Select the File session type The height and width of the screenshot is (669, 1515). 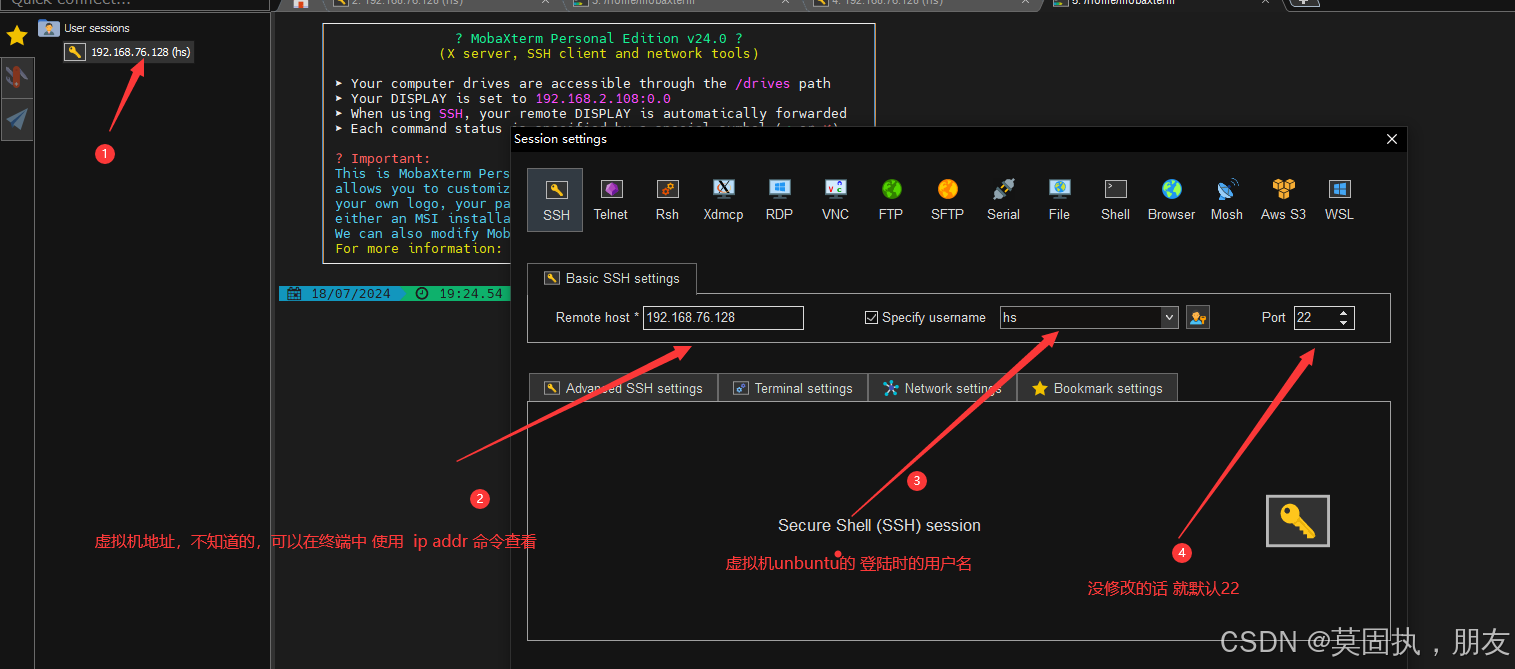click(1059, 200)
